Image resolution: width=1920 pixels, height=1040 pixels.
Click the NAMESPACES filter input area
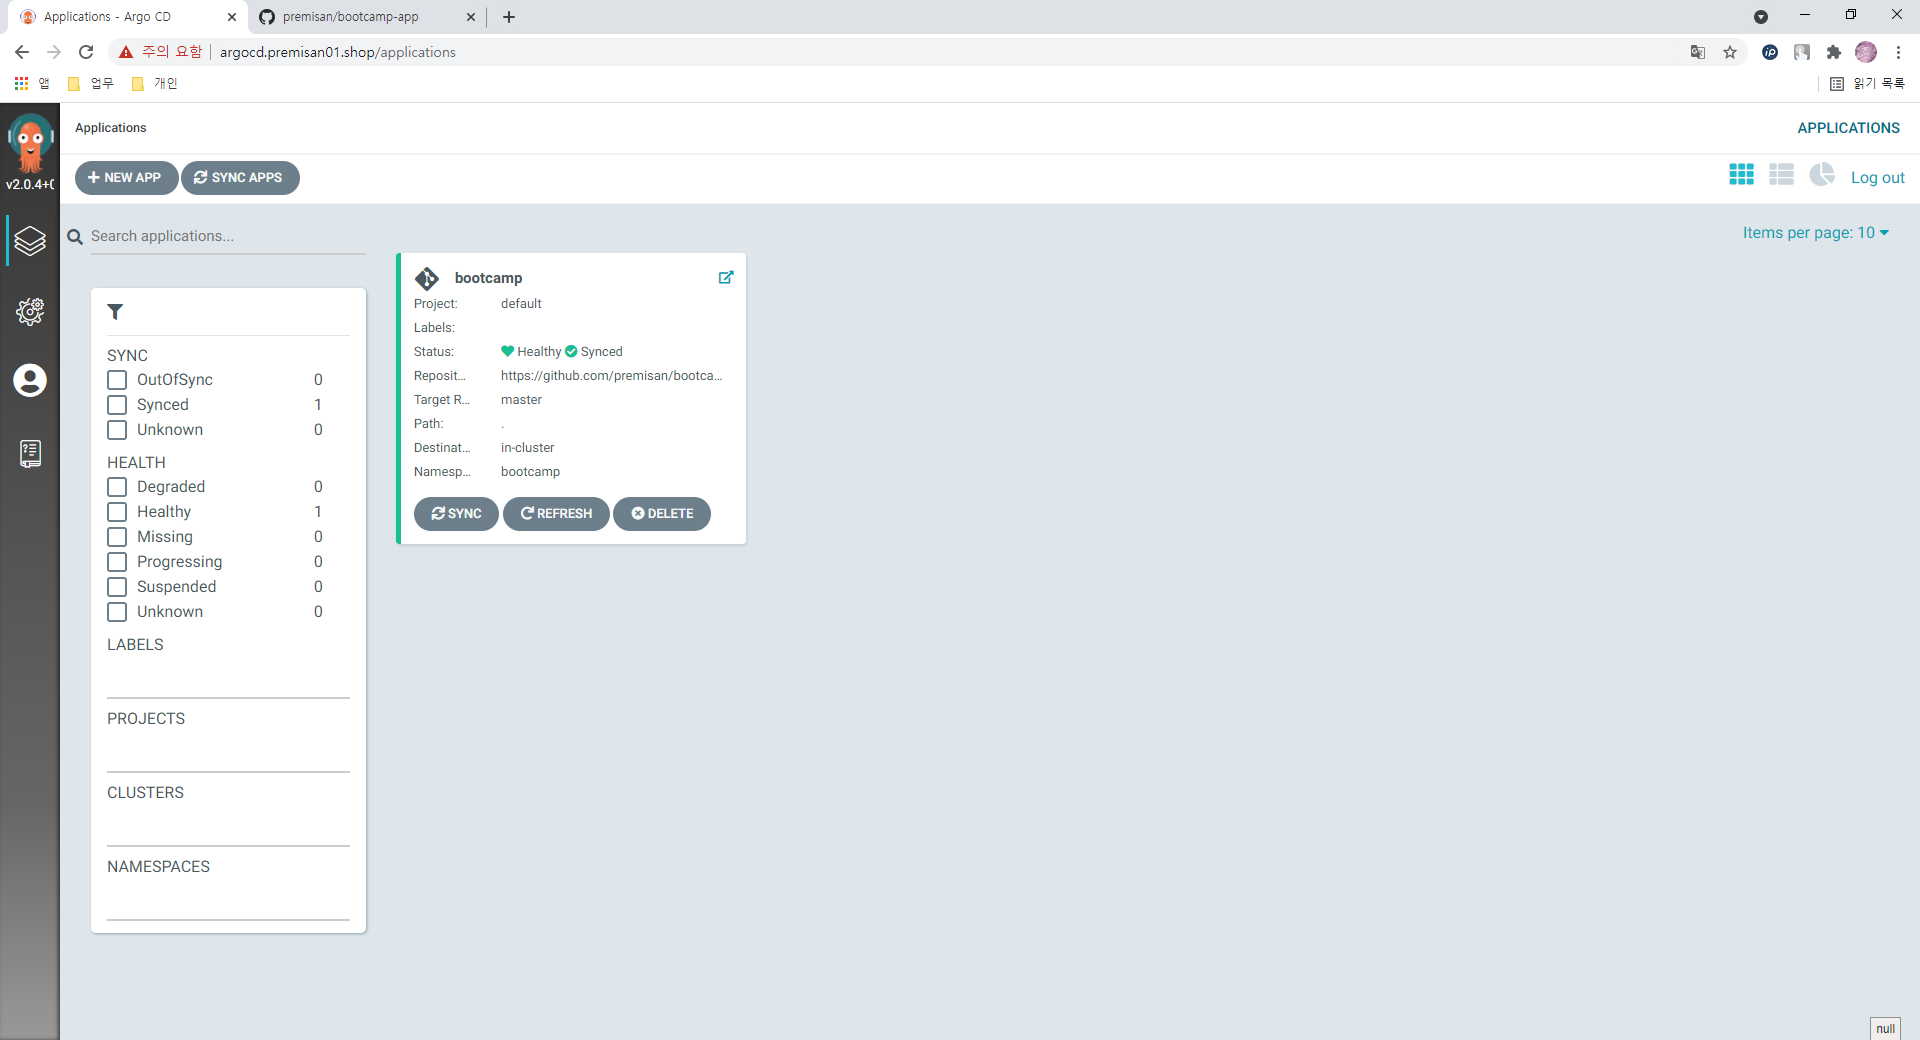tap(228, 901)
